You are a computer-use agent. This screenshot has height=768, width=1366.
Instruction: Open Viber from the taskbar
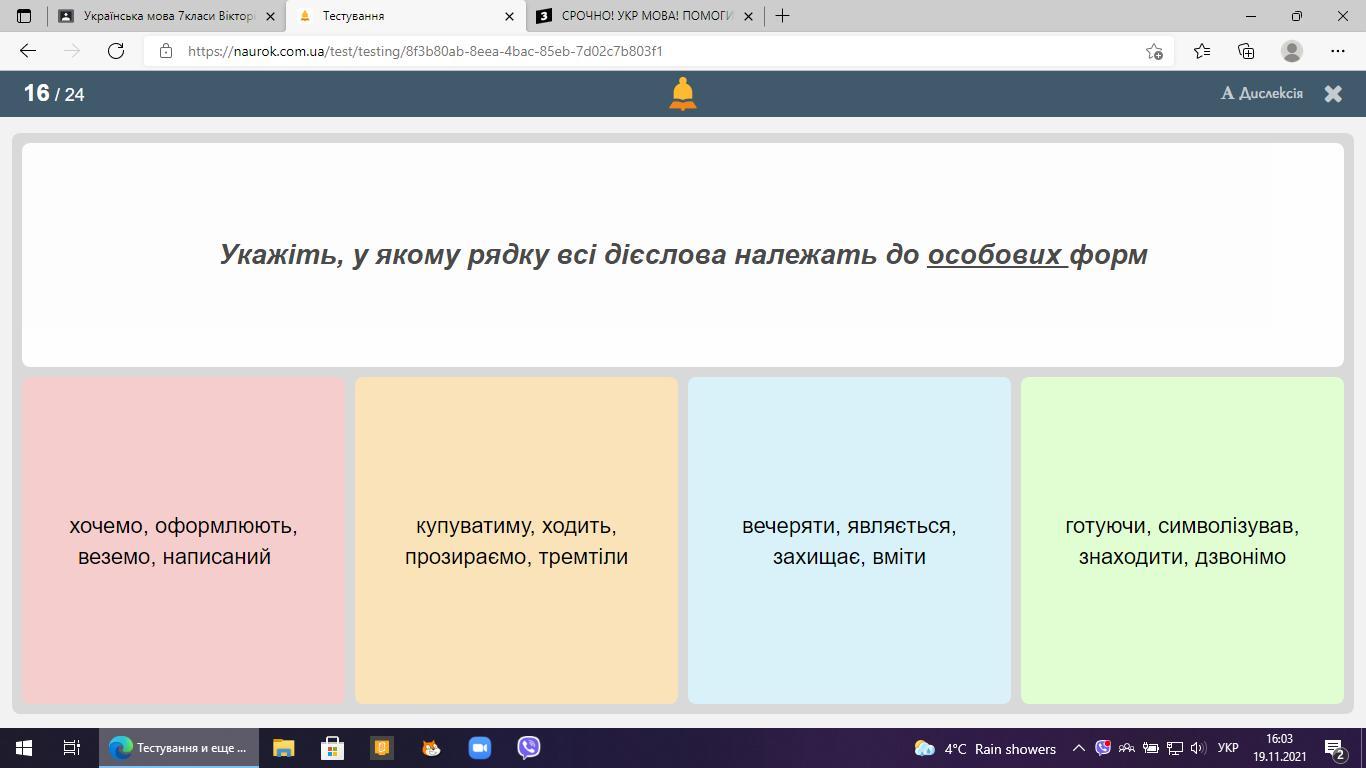point(528,748)
